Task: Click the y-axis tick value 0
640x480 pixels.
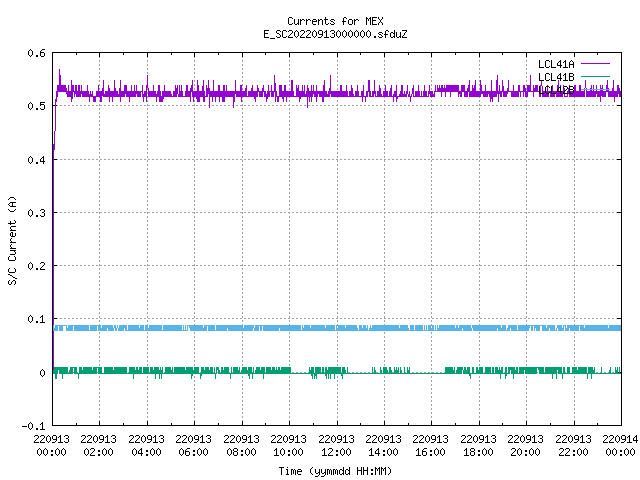Action: [x=42, y=373]
